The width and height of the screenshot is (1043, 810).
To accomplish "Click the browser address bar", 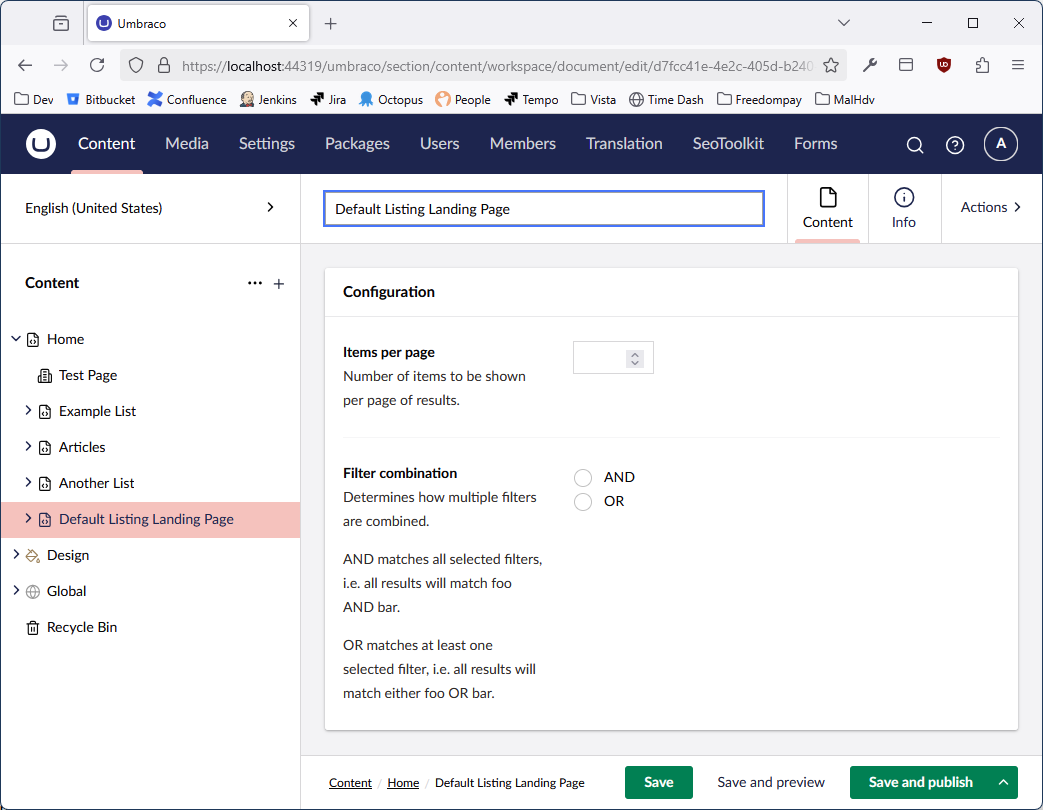I will pos(498,66).
